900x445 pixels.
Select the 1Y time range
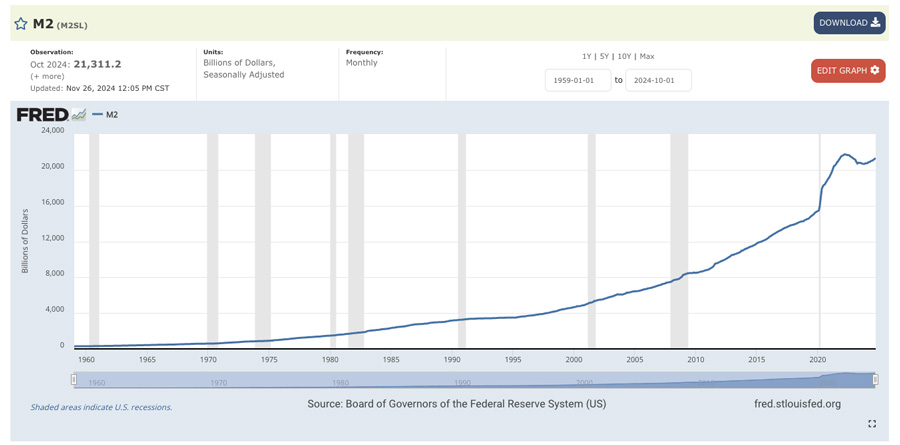[587, 56]
